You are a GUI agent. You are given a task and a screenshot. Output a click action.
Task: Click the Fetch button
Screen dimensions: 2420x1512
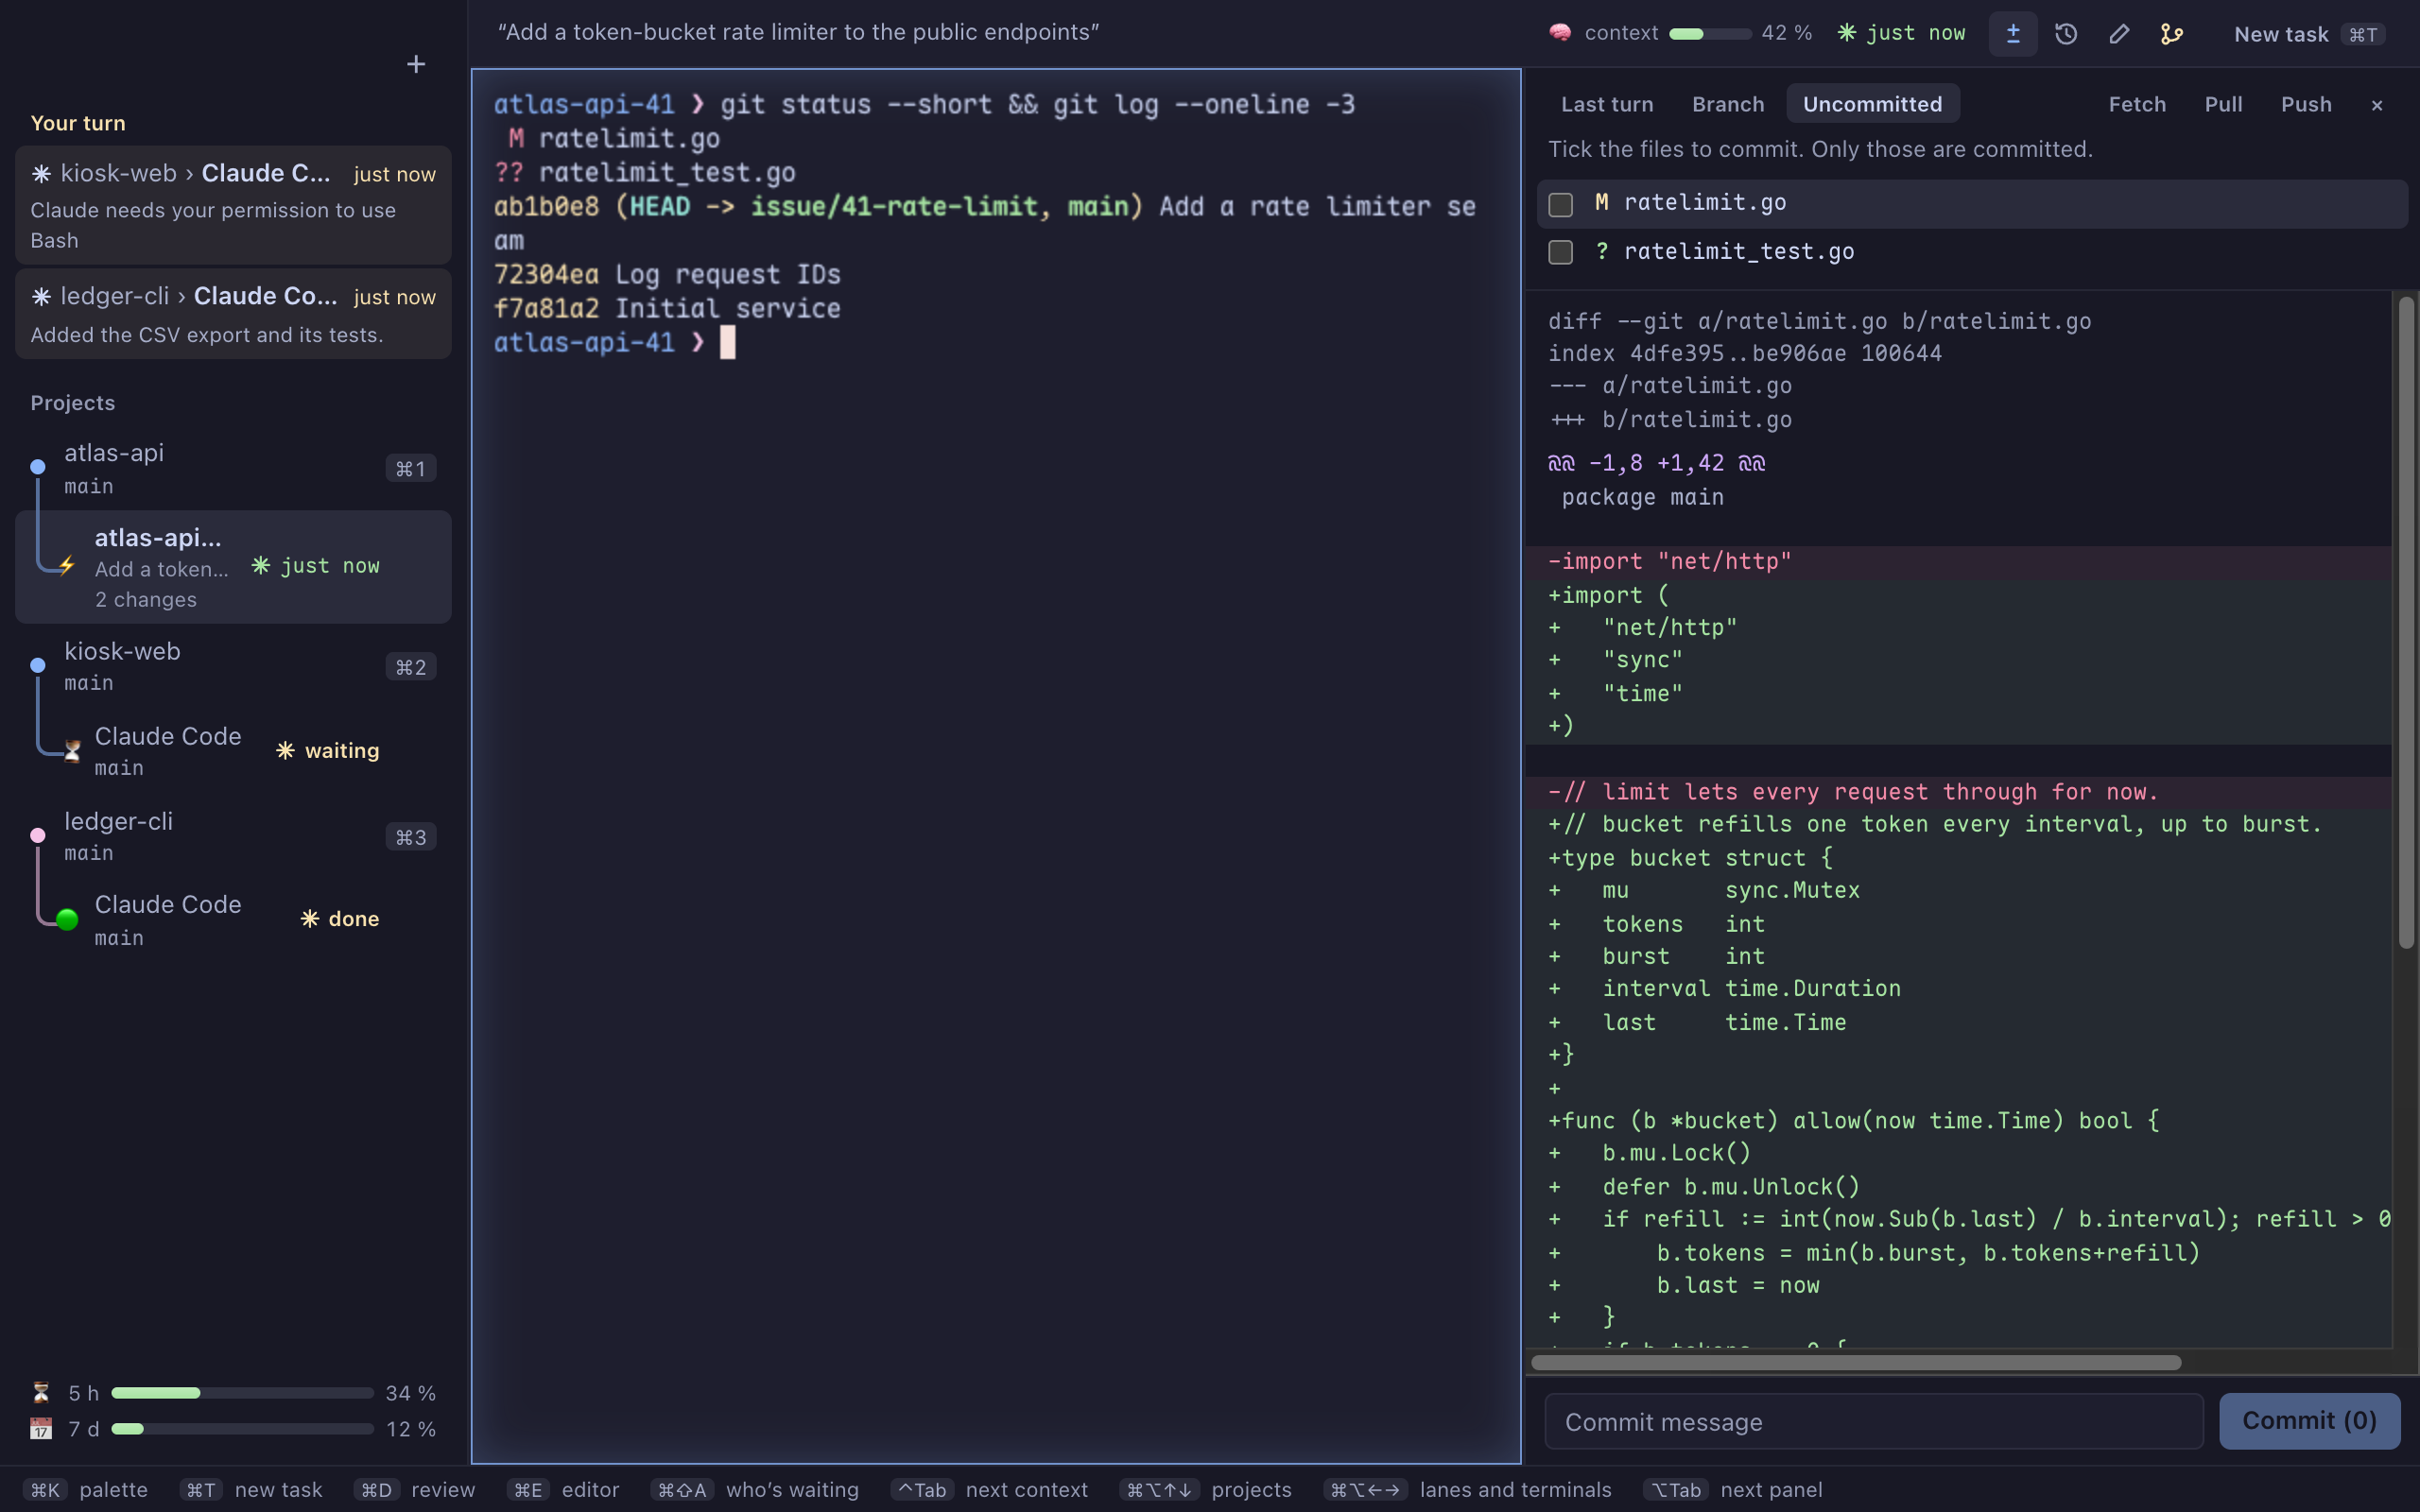pos(2137,104)
